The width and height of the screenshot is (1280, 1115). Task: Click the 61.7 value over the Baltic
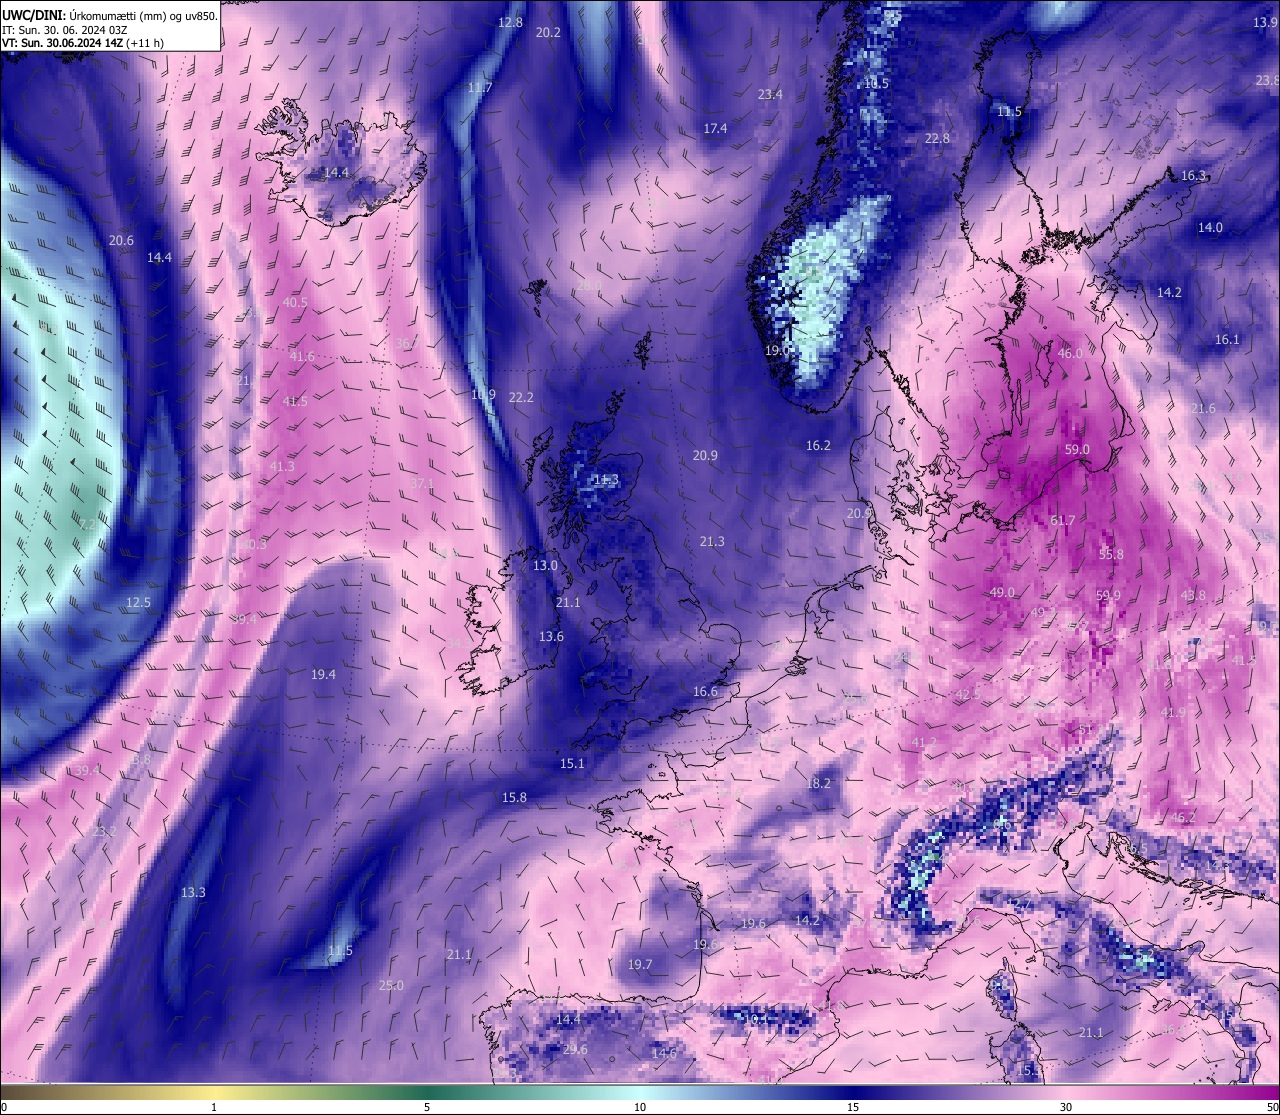[x=1063, y=520]
